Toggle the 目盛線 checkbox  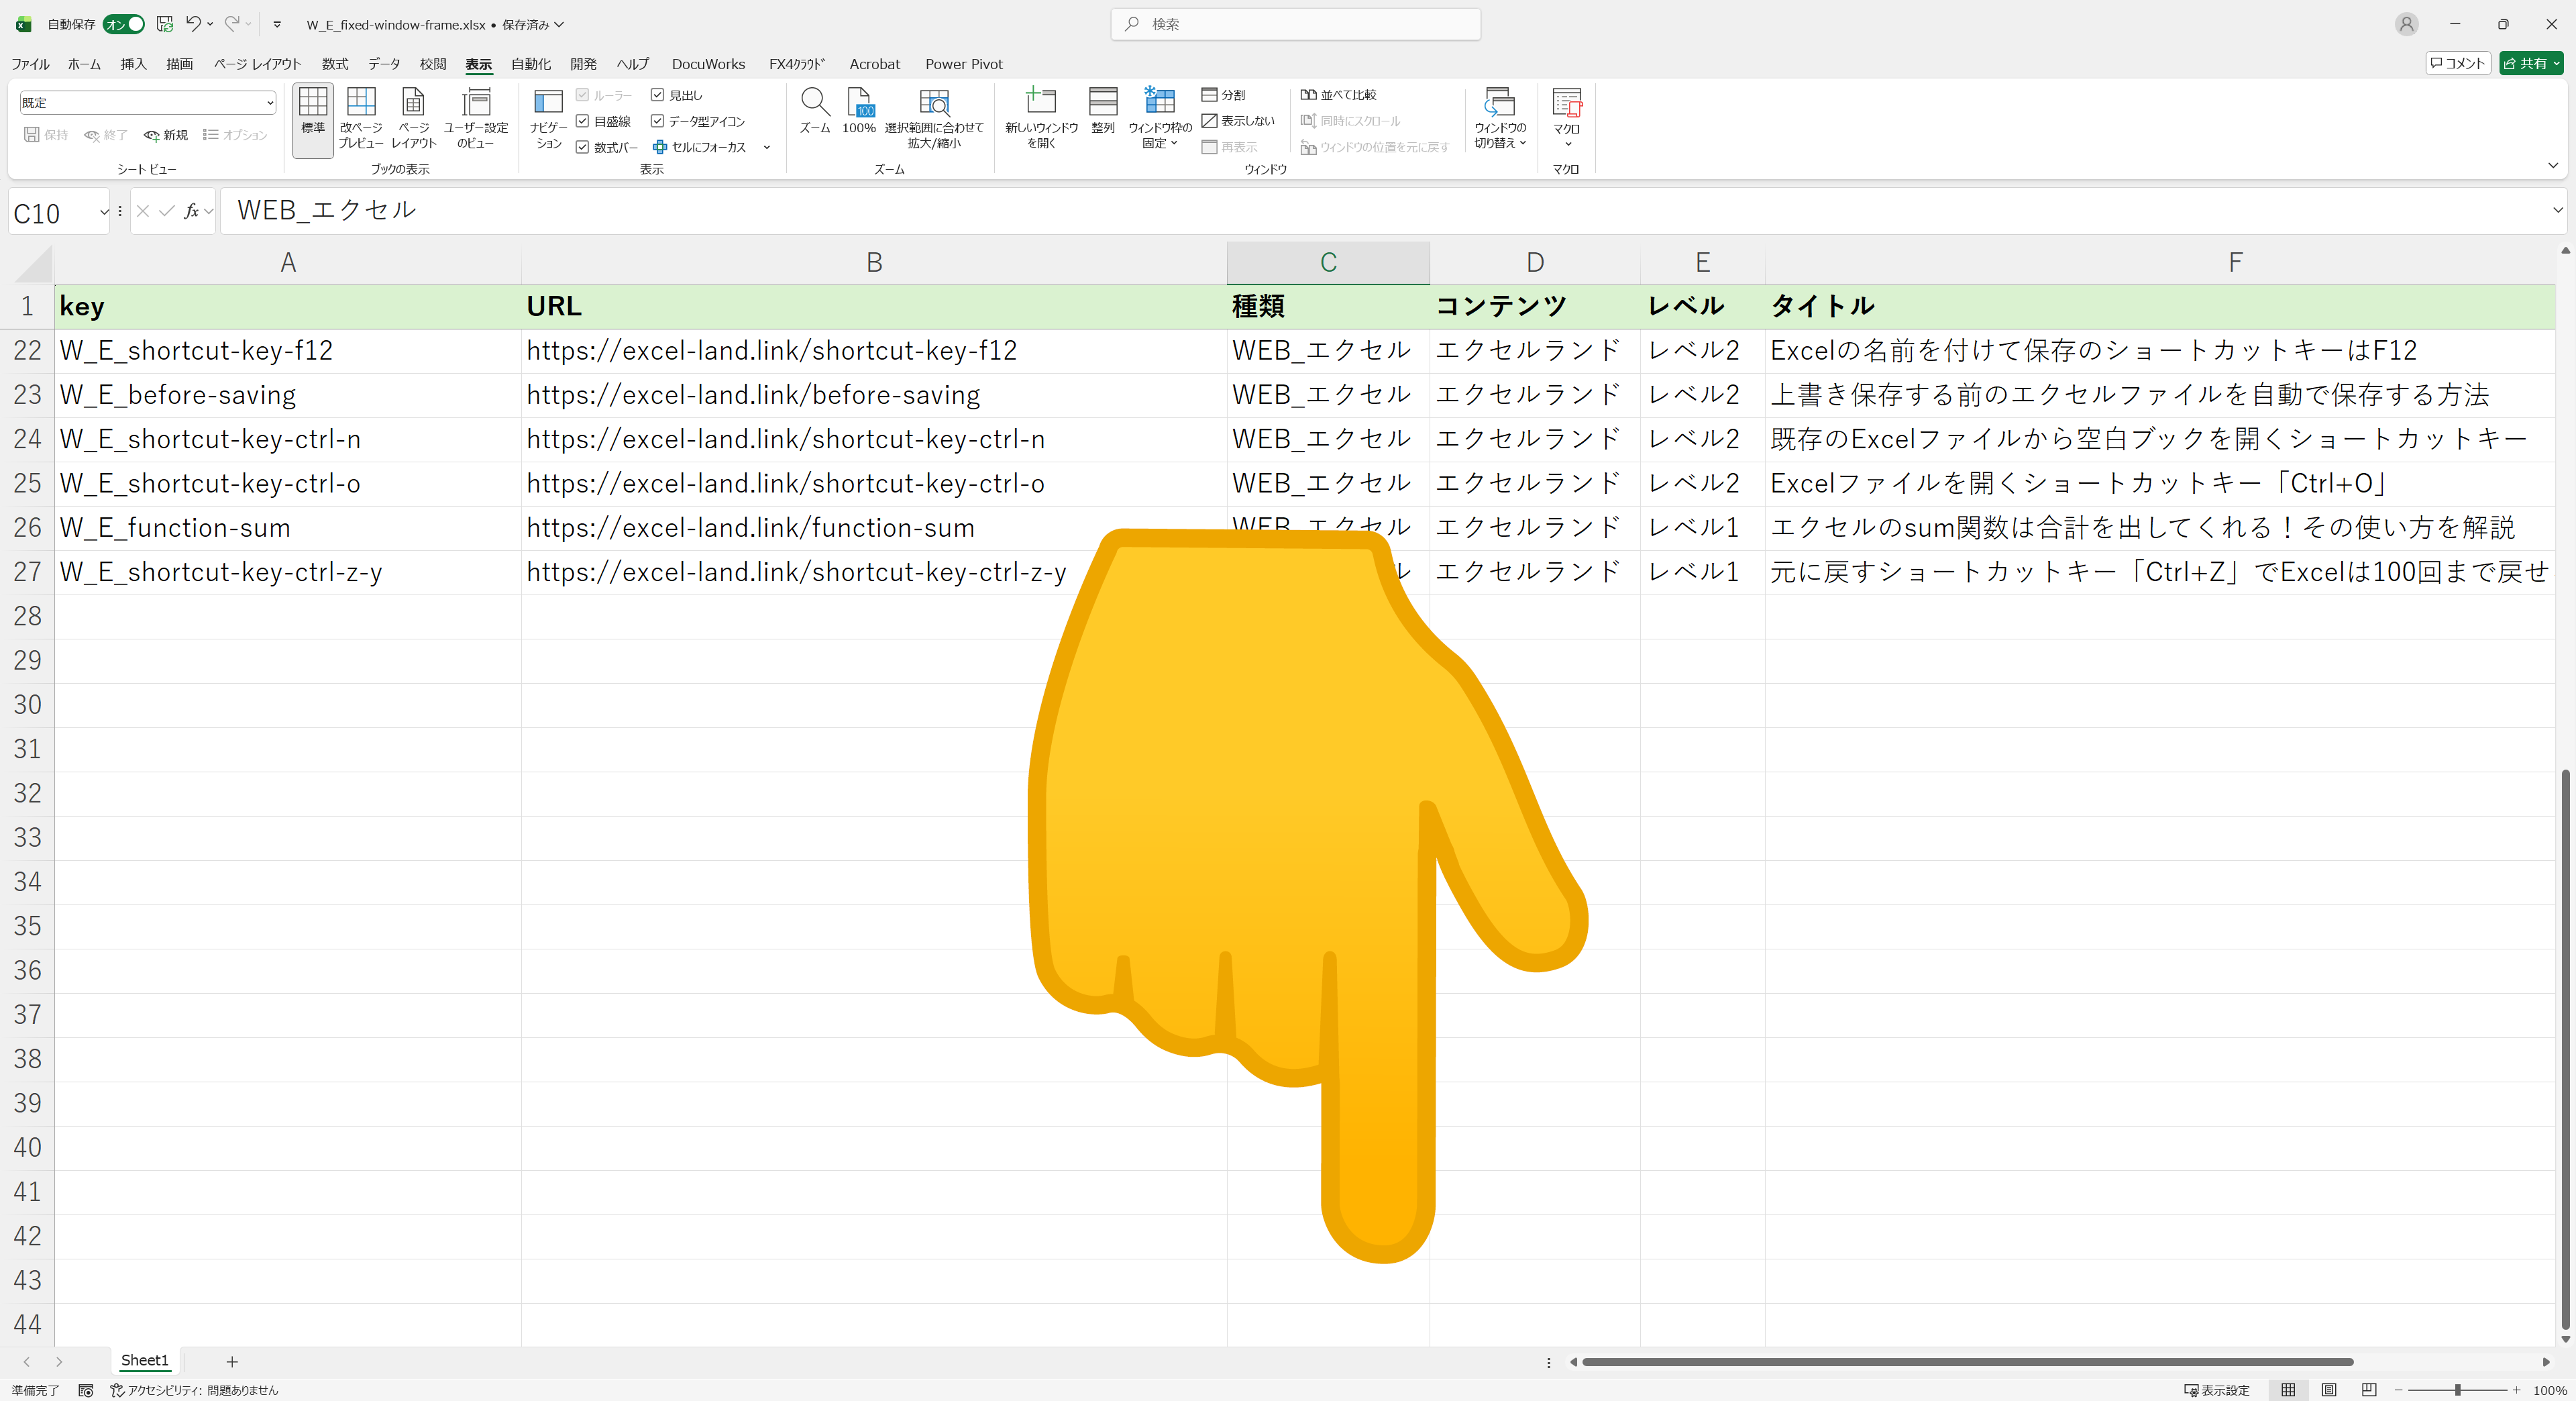click(x=583, y=121)
